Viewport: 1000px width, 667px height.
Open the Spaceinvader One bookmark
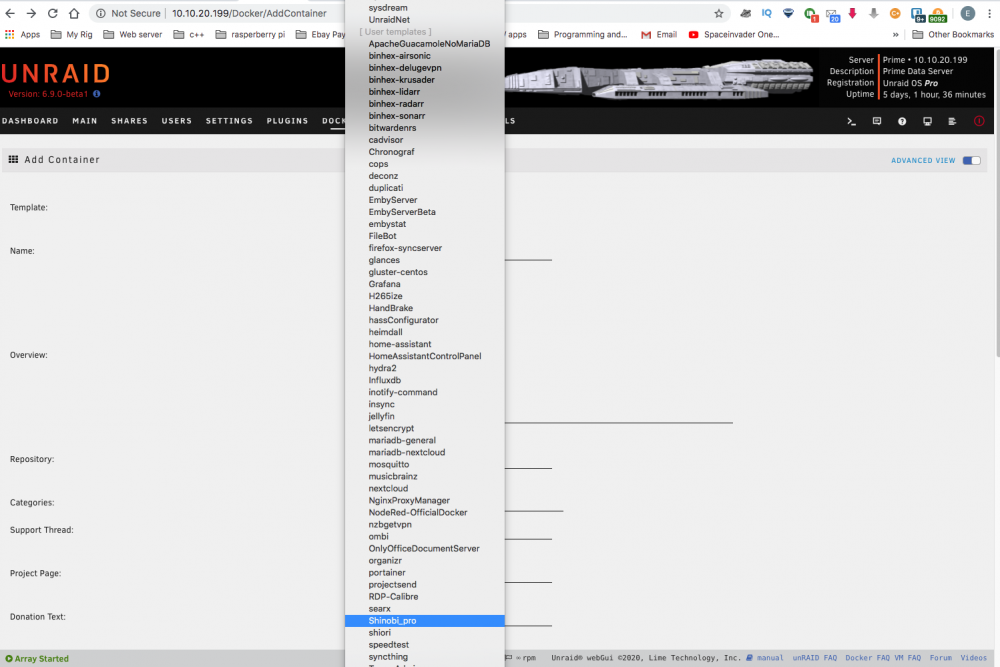(x=734, y=34)
